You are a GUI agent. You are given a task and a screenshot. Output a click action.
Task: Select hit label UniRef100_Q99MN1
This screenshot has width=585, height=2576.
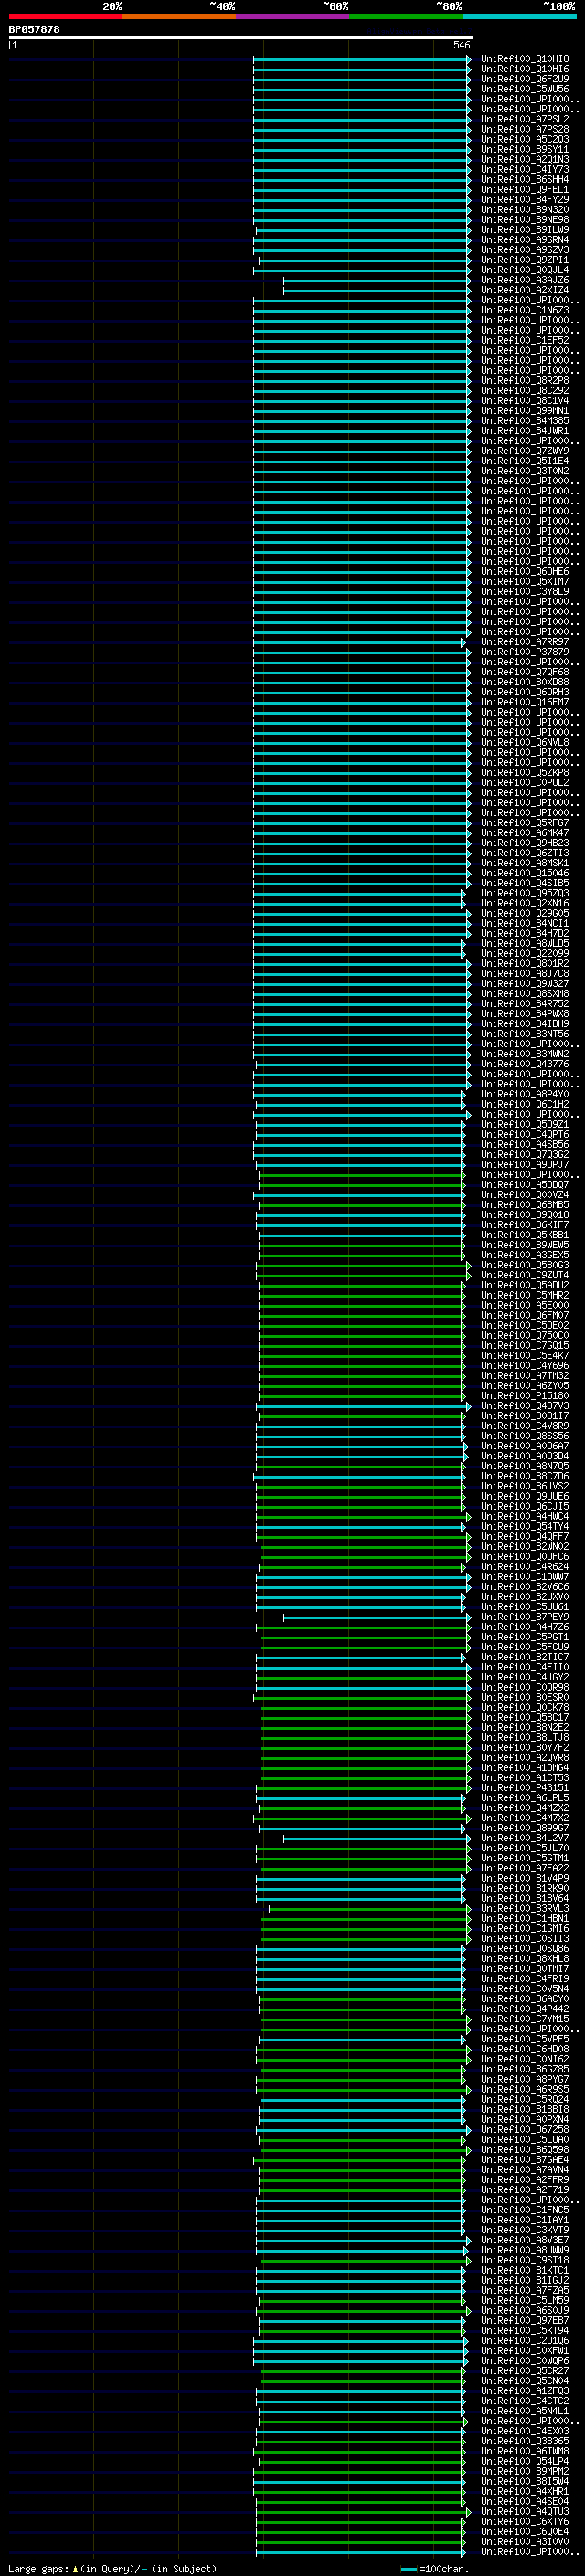[x=525, y=410]
